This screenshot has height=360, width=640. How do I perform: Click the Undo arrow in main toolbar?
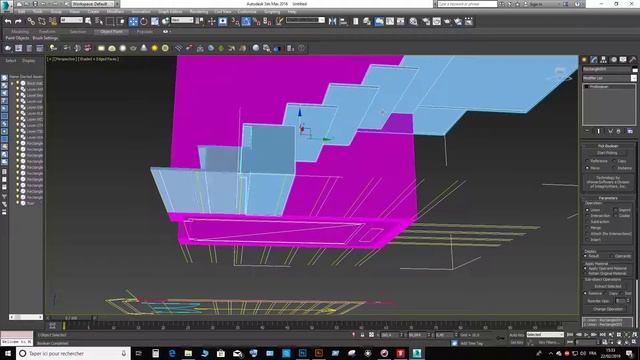click(x=8, y=21)
